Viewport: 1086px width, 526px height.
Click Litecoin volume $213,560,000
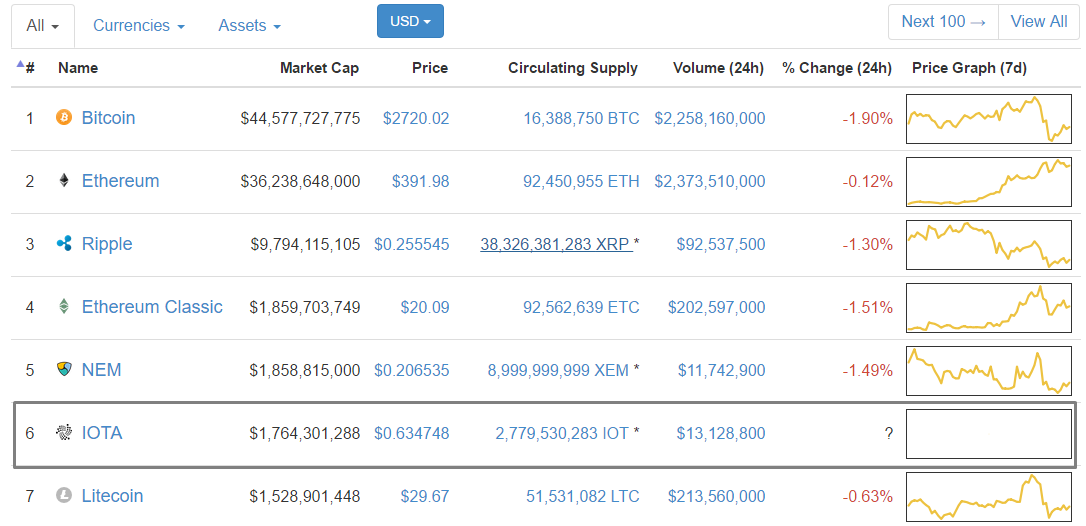tap(717, 497)
